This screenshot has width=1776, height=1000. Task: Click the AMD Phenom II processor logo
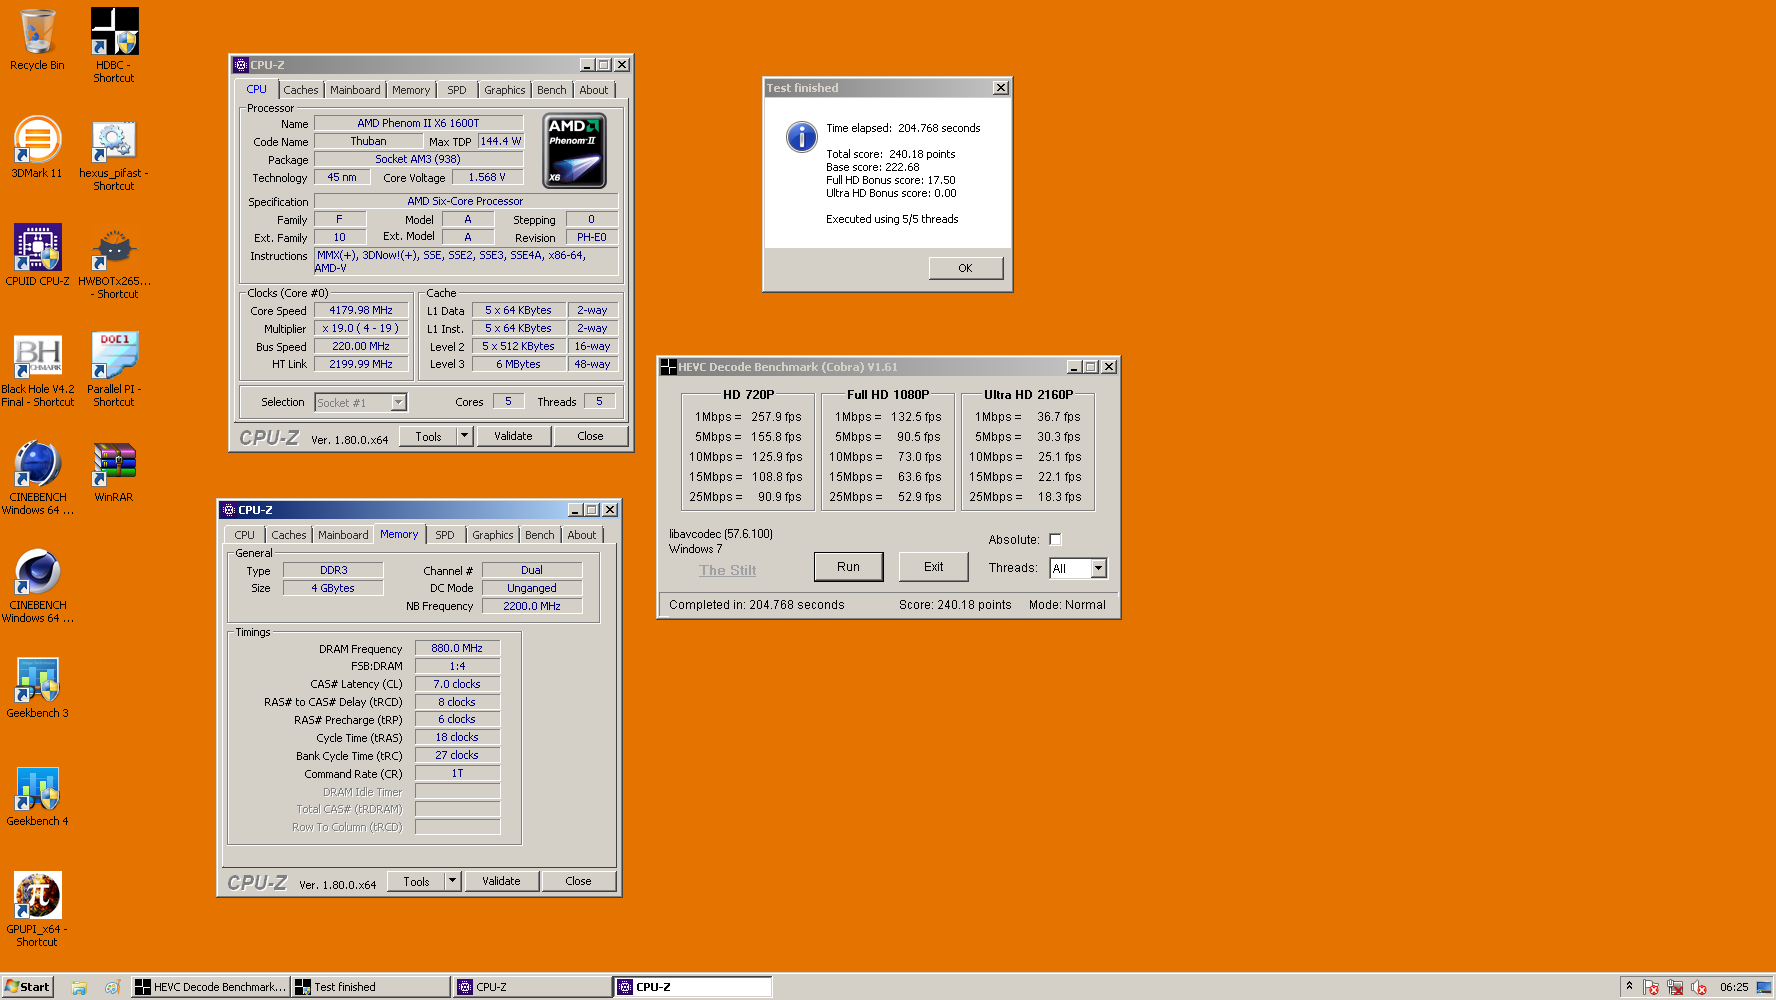pyautogui.click(x=574, y=151)
